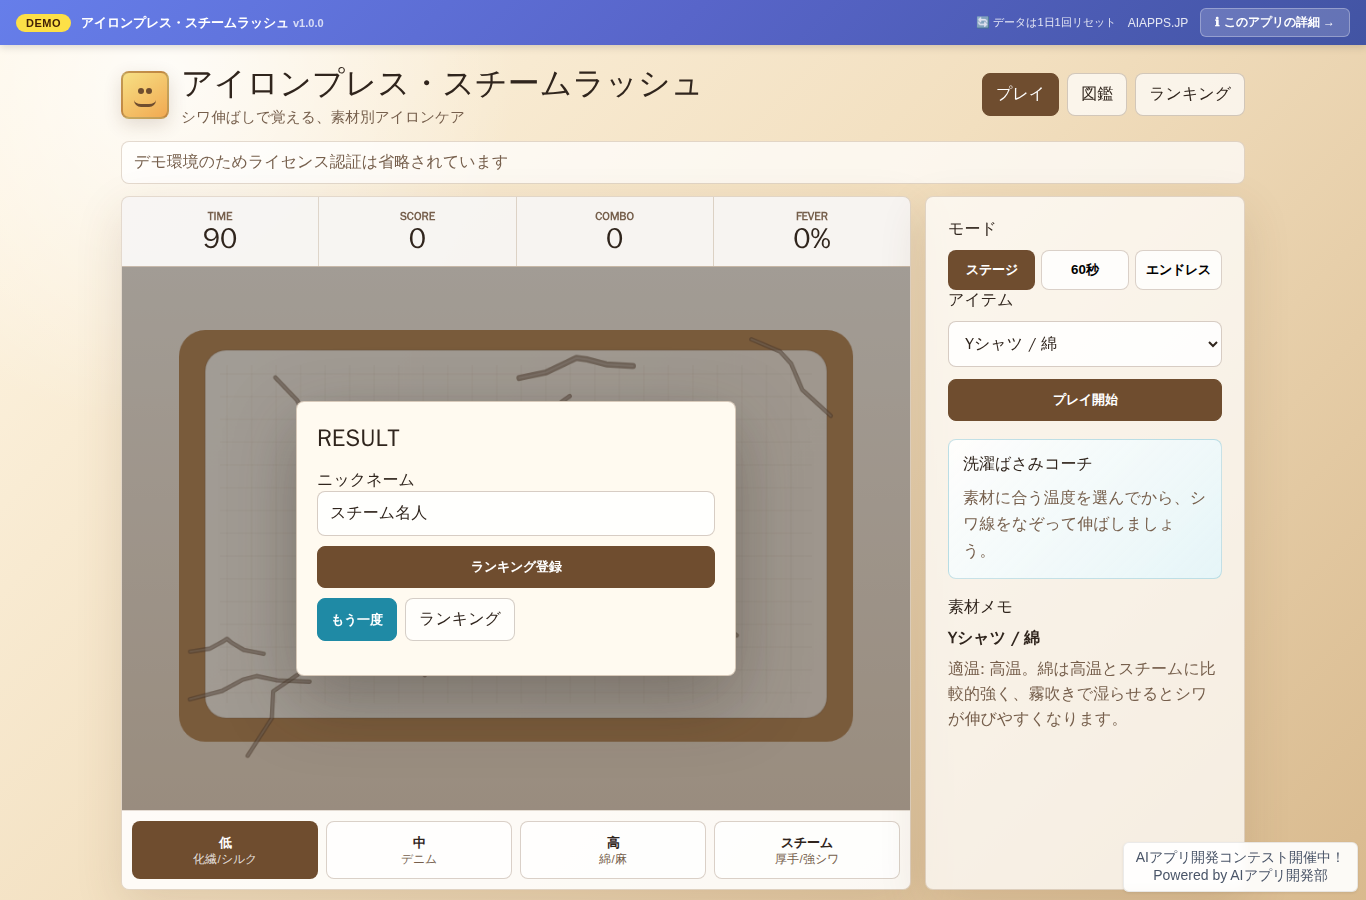The height and width of the screenshot is (900, 1366).
Task: Click the yellow DEMO badge
Action: (x=43, y=23)
